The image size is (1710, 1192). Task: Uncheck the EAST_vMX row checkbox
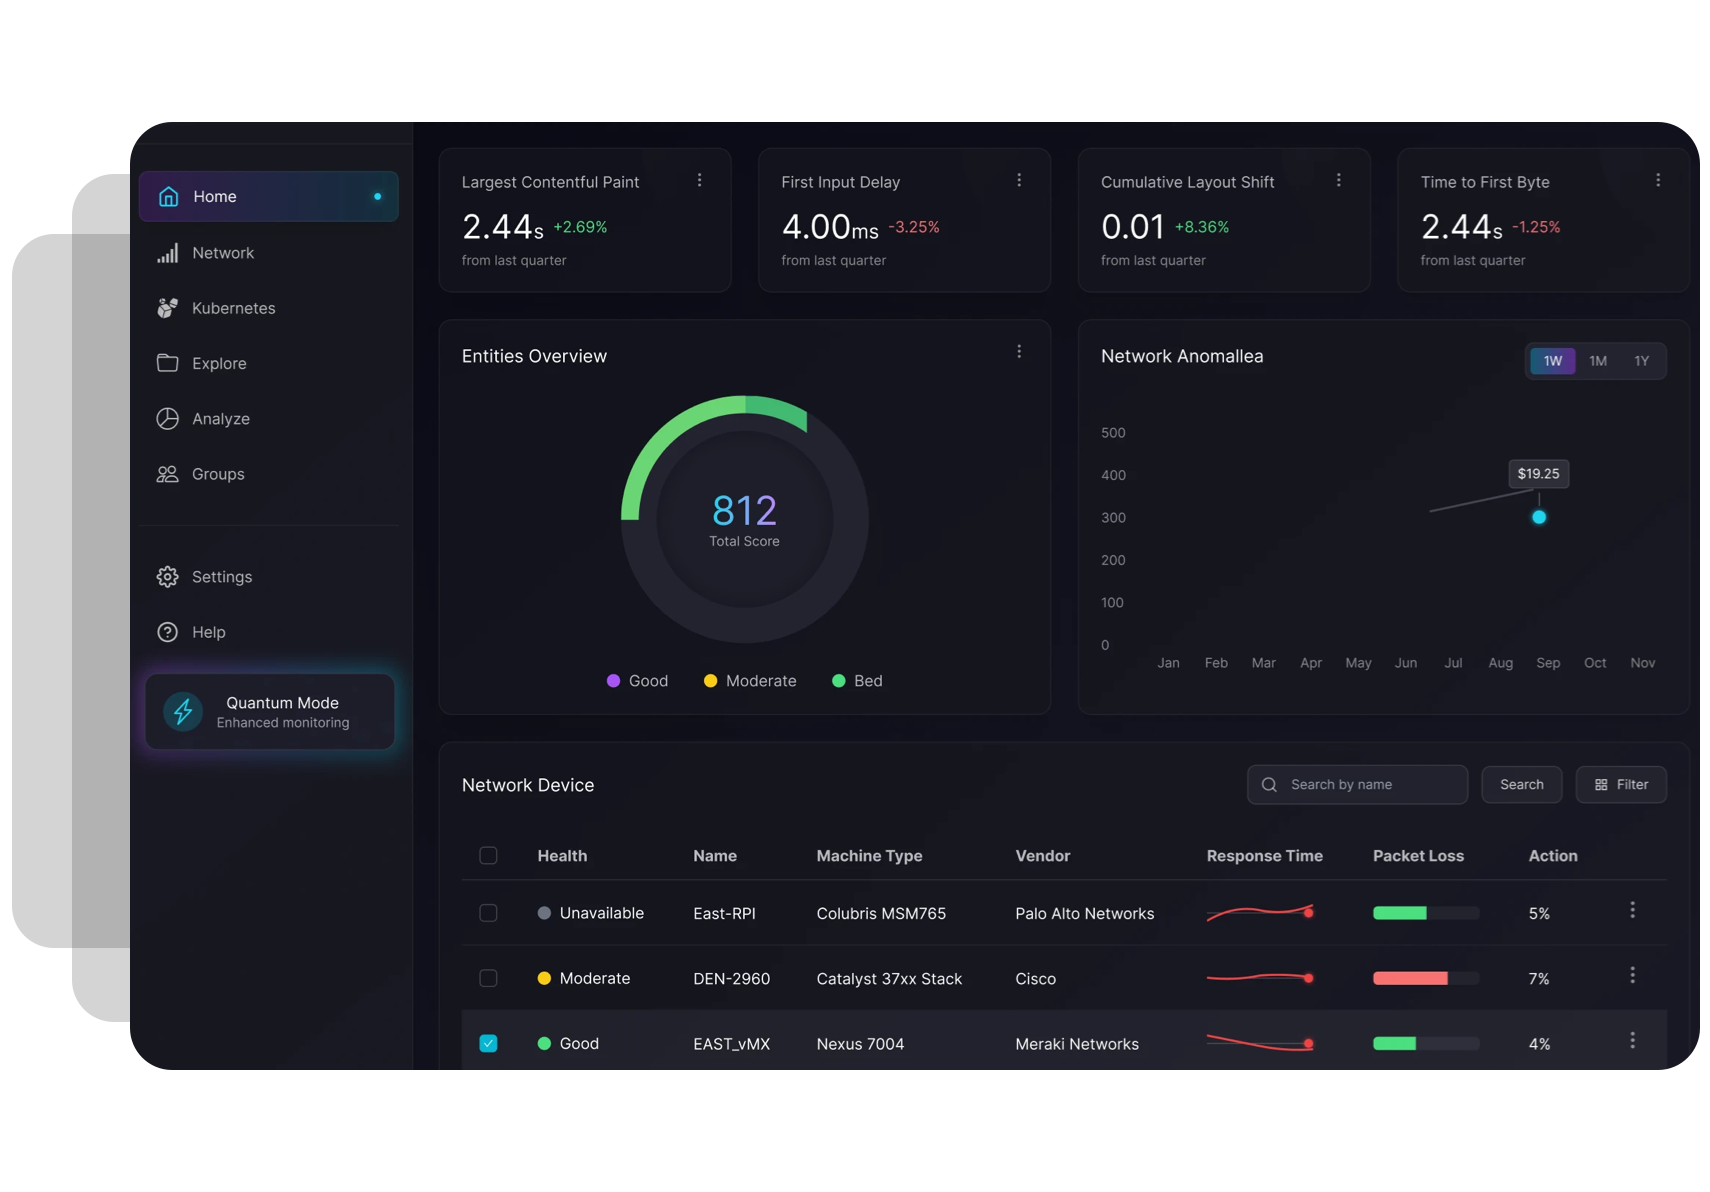point(488,1043)
